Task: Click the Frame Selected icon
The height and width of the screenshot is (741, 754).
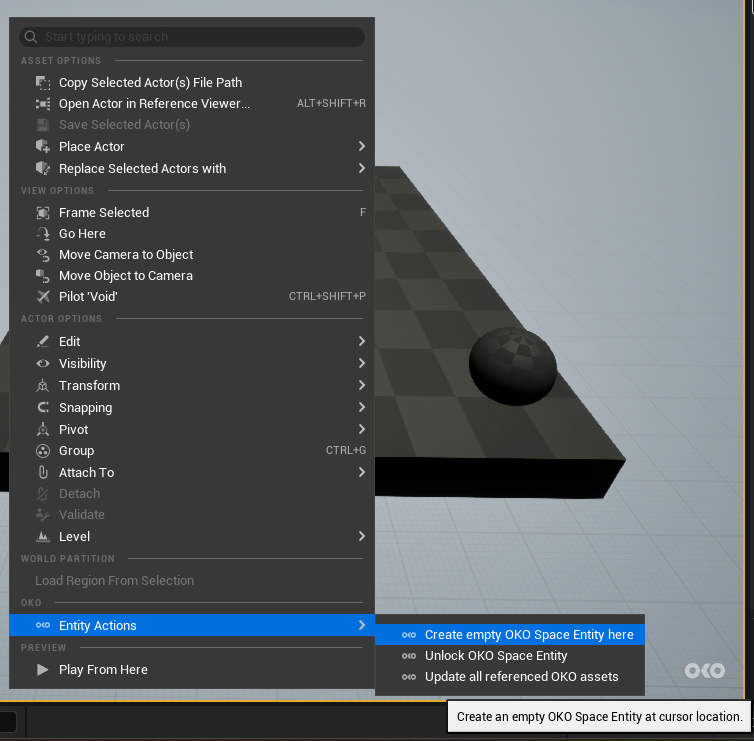Action: coord(43,213)
